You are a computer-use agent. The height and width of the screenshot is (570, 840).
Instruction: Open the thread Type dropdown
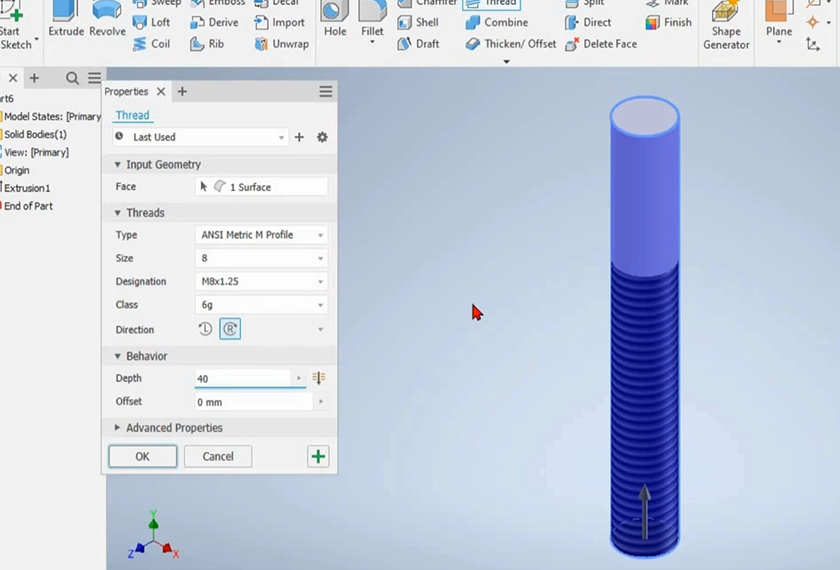[x=262, y=235]
